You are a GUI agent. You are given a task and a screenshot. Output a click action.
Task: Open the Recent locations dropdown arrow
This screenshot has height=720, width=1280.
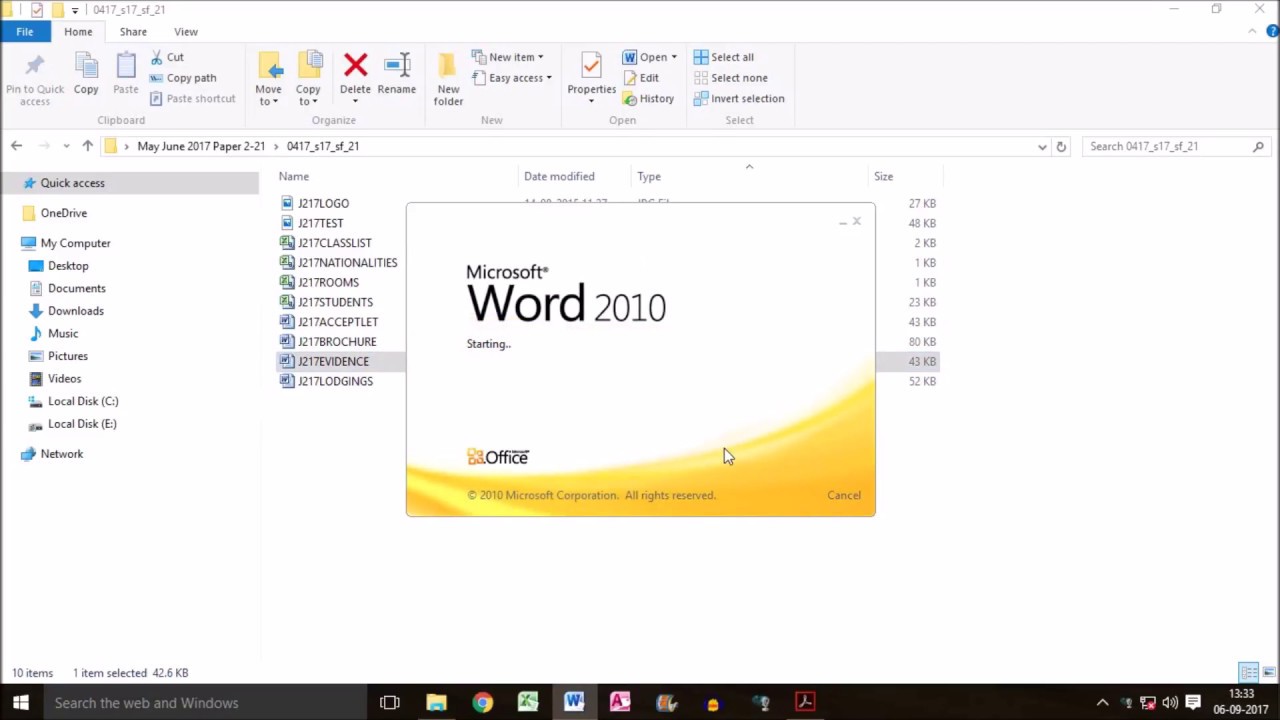click(66, 146)
